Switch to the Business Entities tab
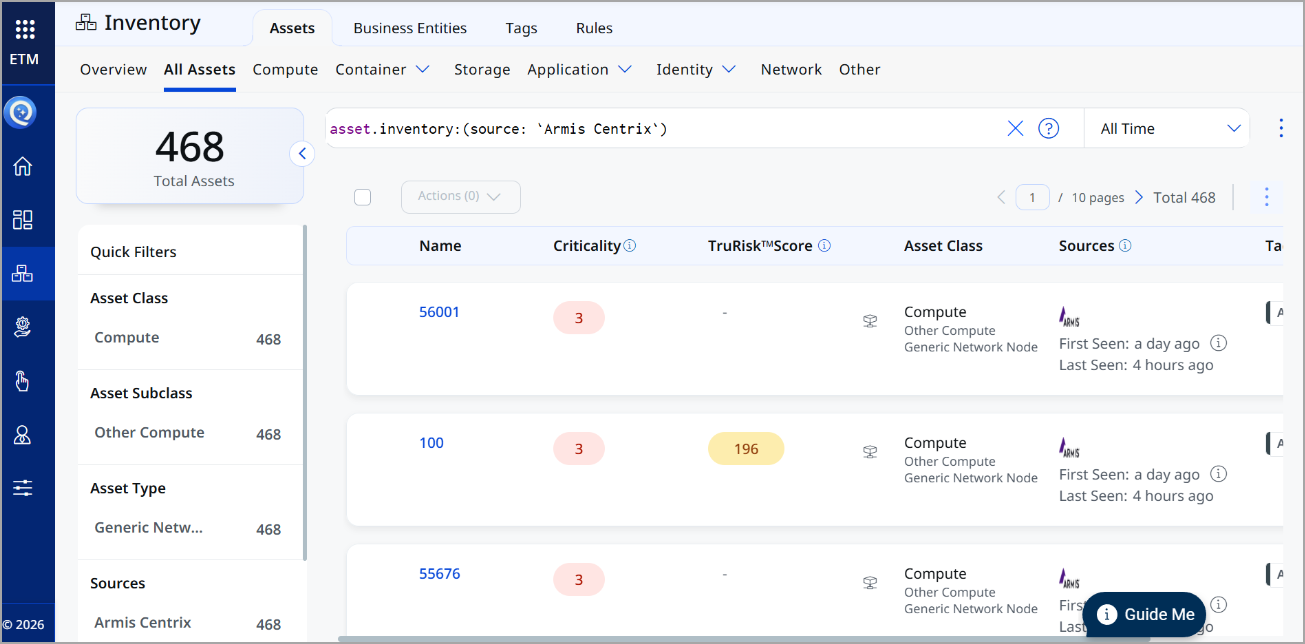Image resolution: width=1305 pixels, height=644 pixels. [410, 28]
